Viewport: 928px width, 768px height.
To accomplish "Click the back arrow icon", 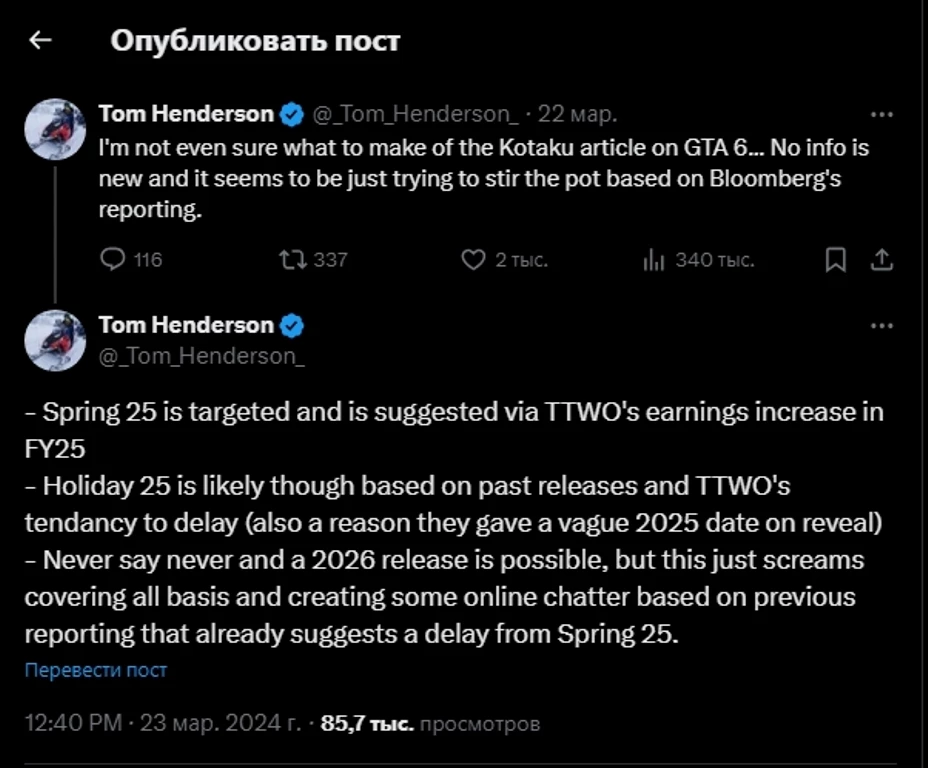I will tap(40, 40).
